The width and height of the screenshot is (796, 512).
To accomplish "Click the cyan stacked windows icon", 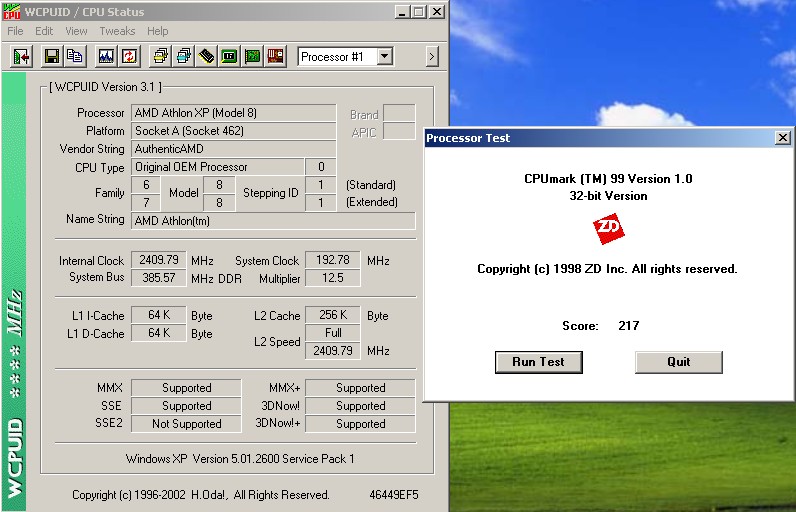I will 183,56.
